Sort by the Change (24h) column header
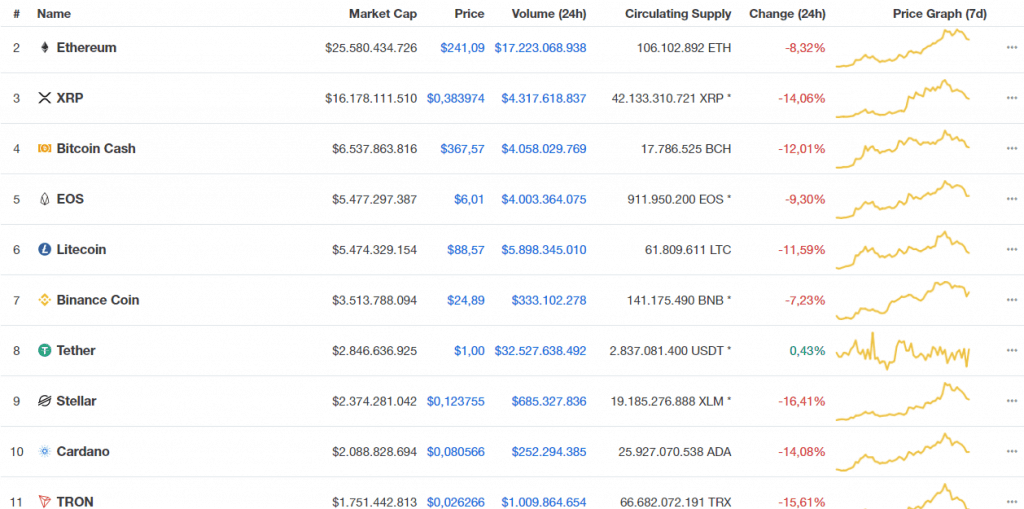This screenshot has width=1024, height=509. tap(787, 14)
